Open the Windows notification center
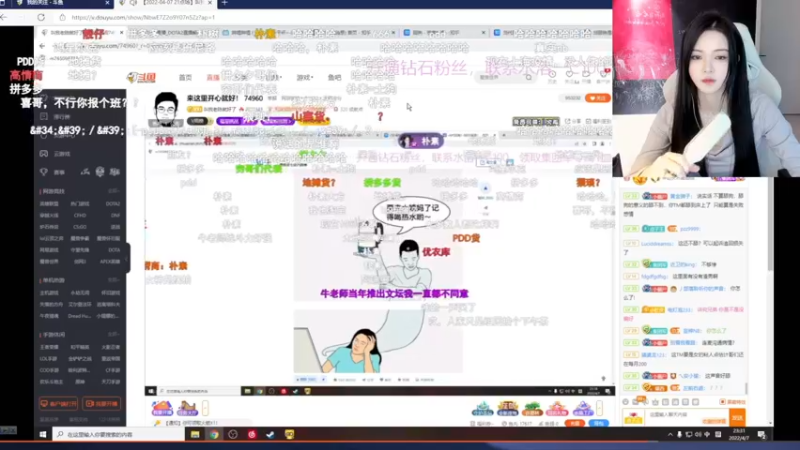This screenshot has height=450, width=800. click(761, 434)
